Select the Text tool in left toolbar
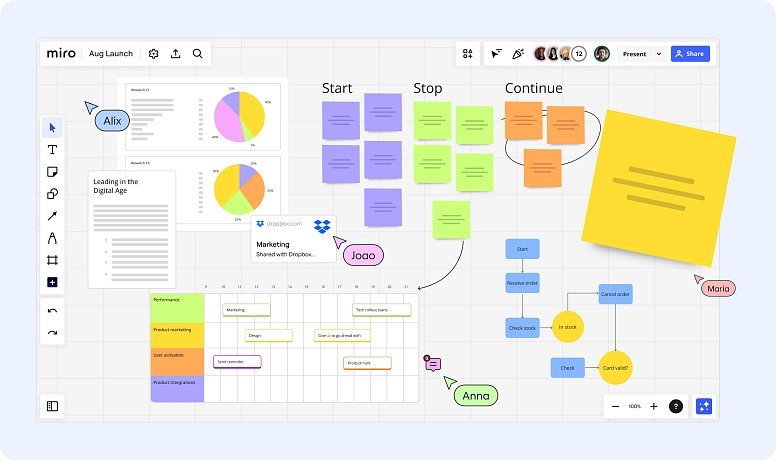776x460 pixels. click(52, 149)
